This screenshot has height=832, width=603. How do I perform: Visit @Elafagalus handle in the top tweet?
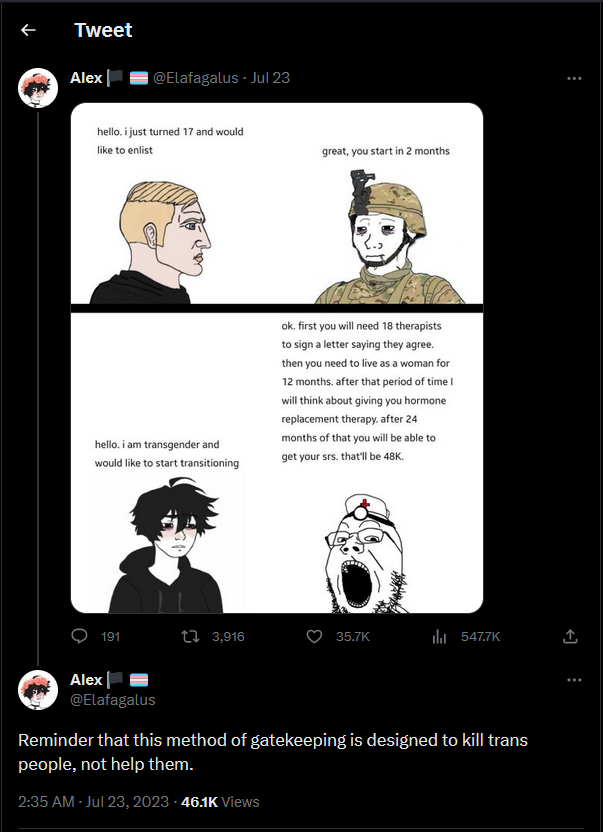tap(195, 78)
